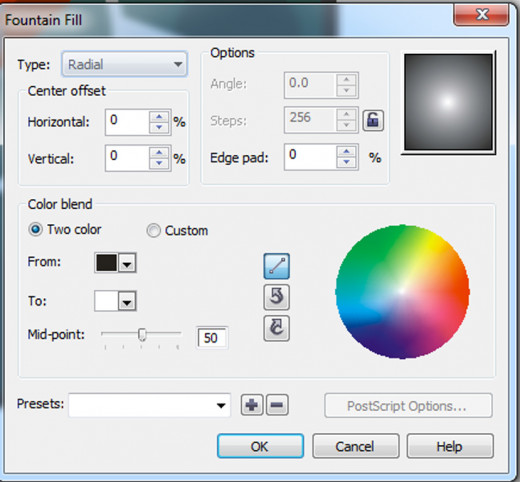The height and width of the screenshot is (482, 520).
Task: Open the From color dropdown
Action: 127,263
